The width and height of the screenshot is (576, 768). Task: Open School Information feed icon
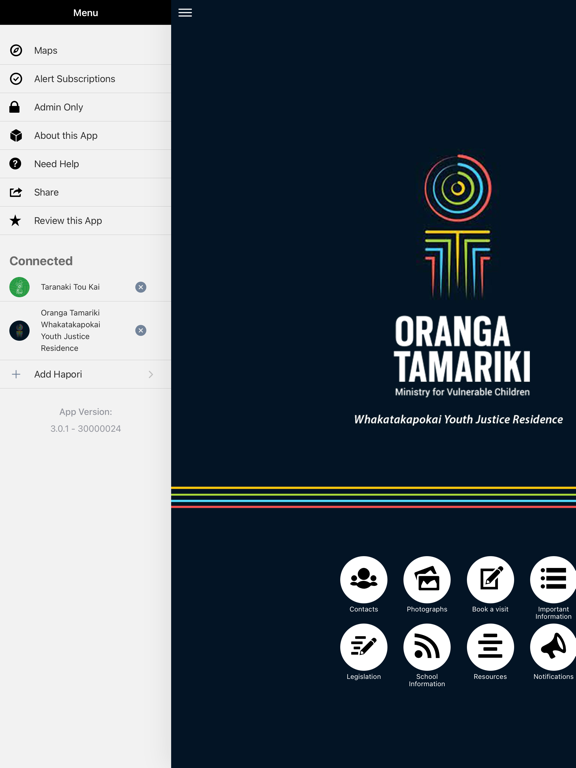(x=427, y=647)
